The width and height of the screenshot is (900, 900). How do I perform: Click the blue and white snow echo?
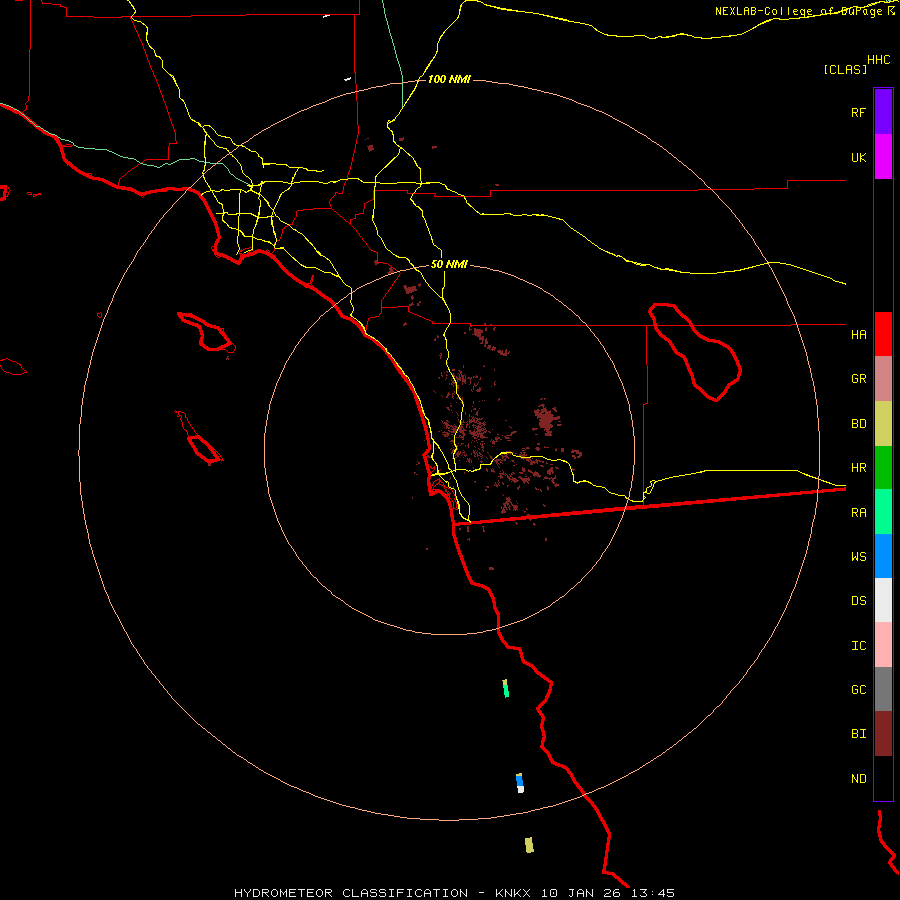520,783
